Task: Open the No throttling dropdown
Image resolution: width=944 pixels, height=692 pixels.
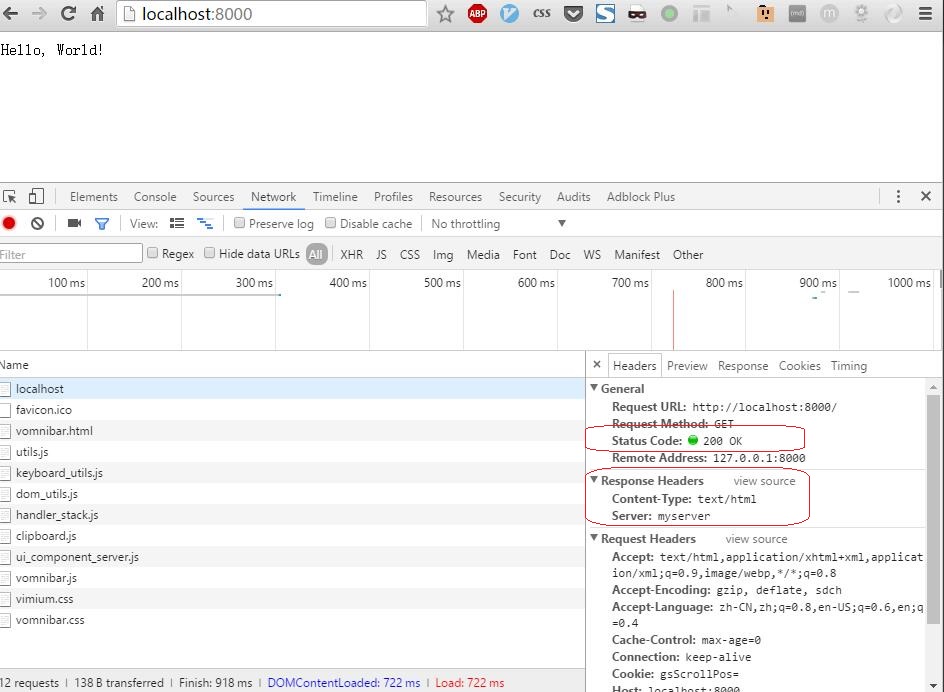Action: click(498, 224)
